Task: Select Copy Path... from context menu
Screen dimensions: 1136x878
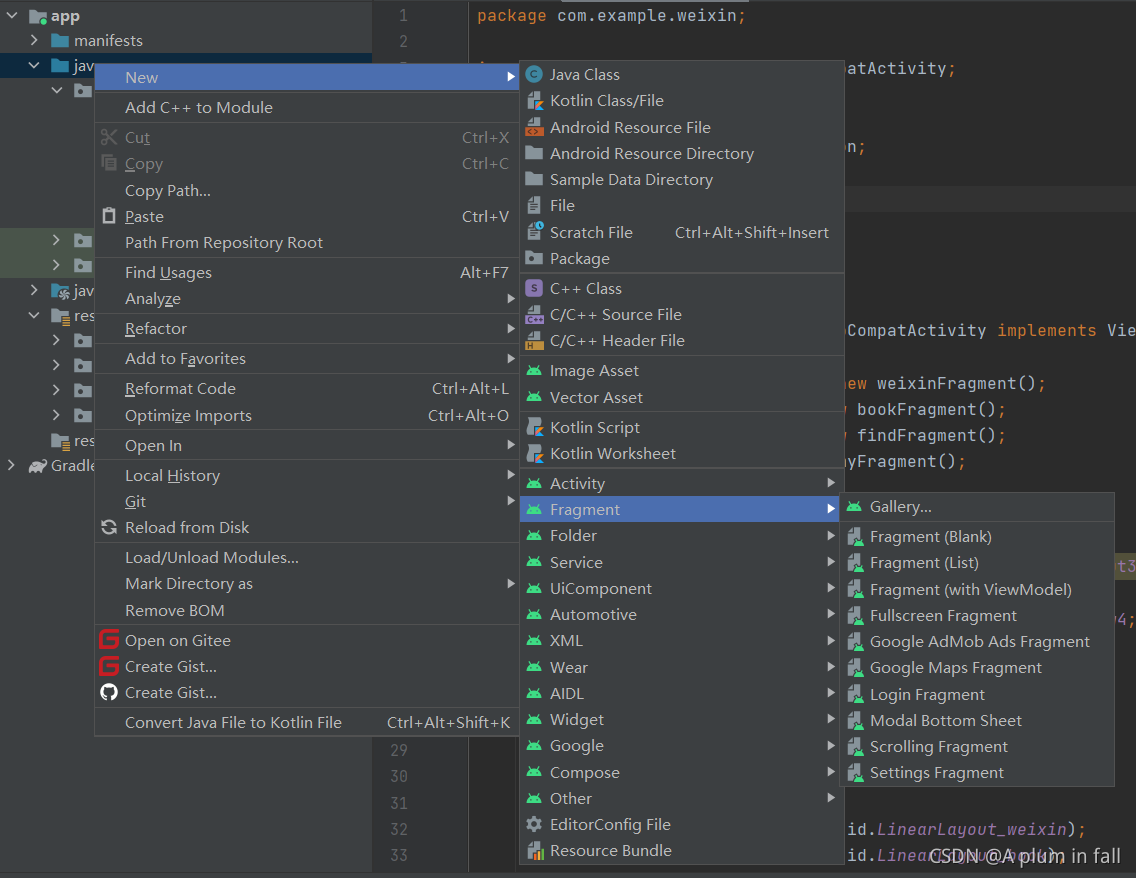Action: pyautogui.click(x=306, y=191)
